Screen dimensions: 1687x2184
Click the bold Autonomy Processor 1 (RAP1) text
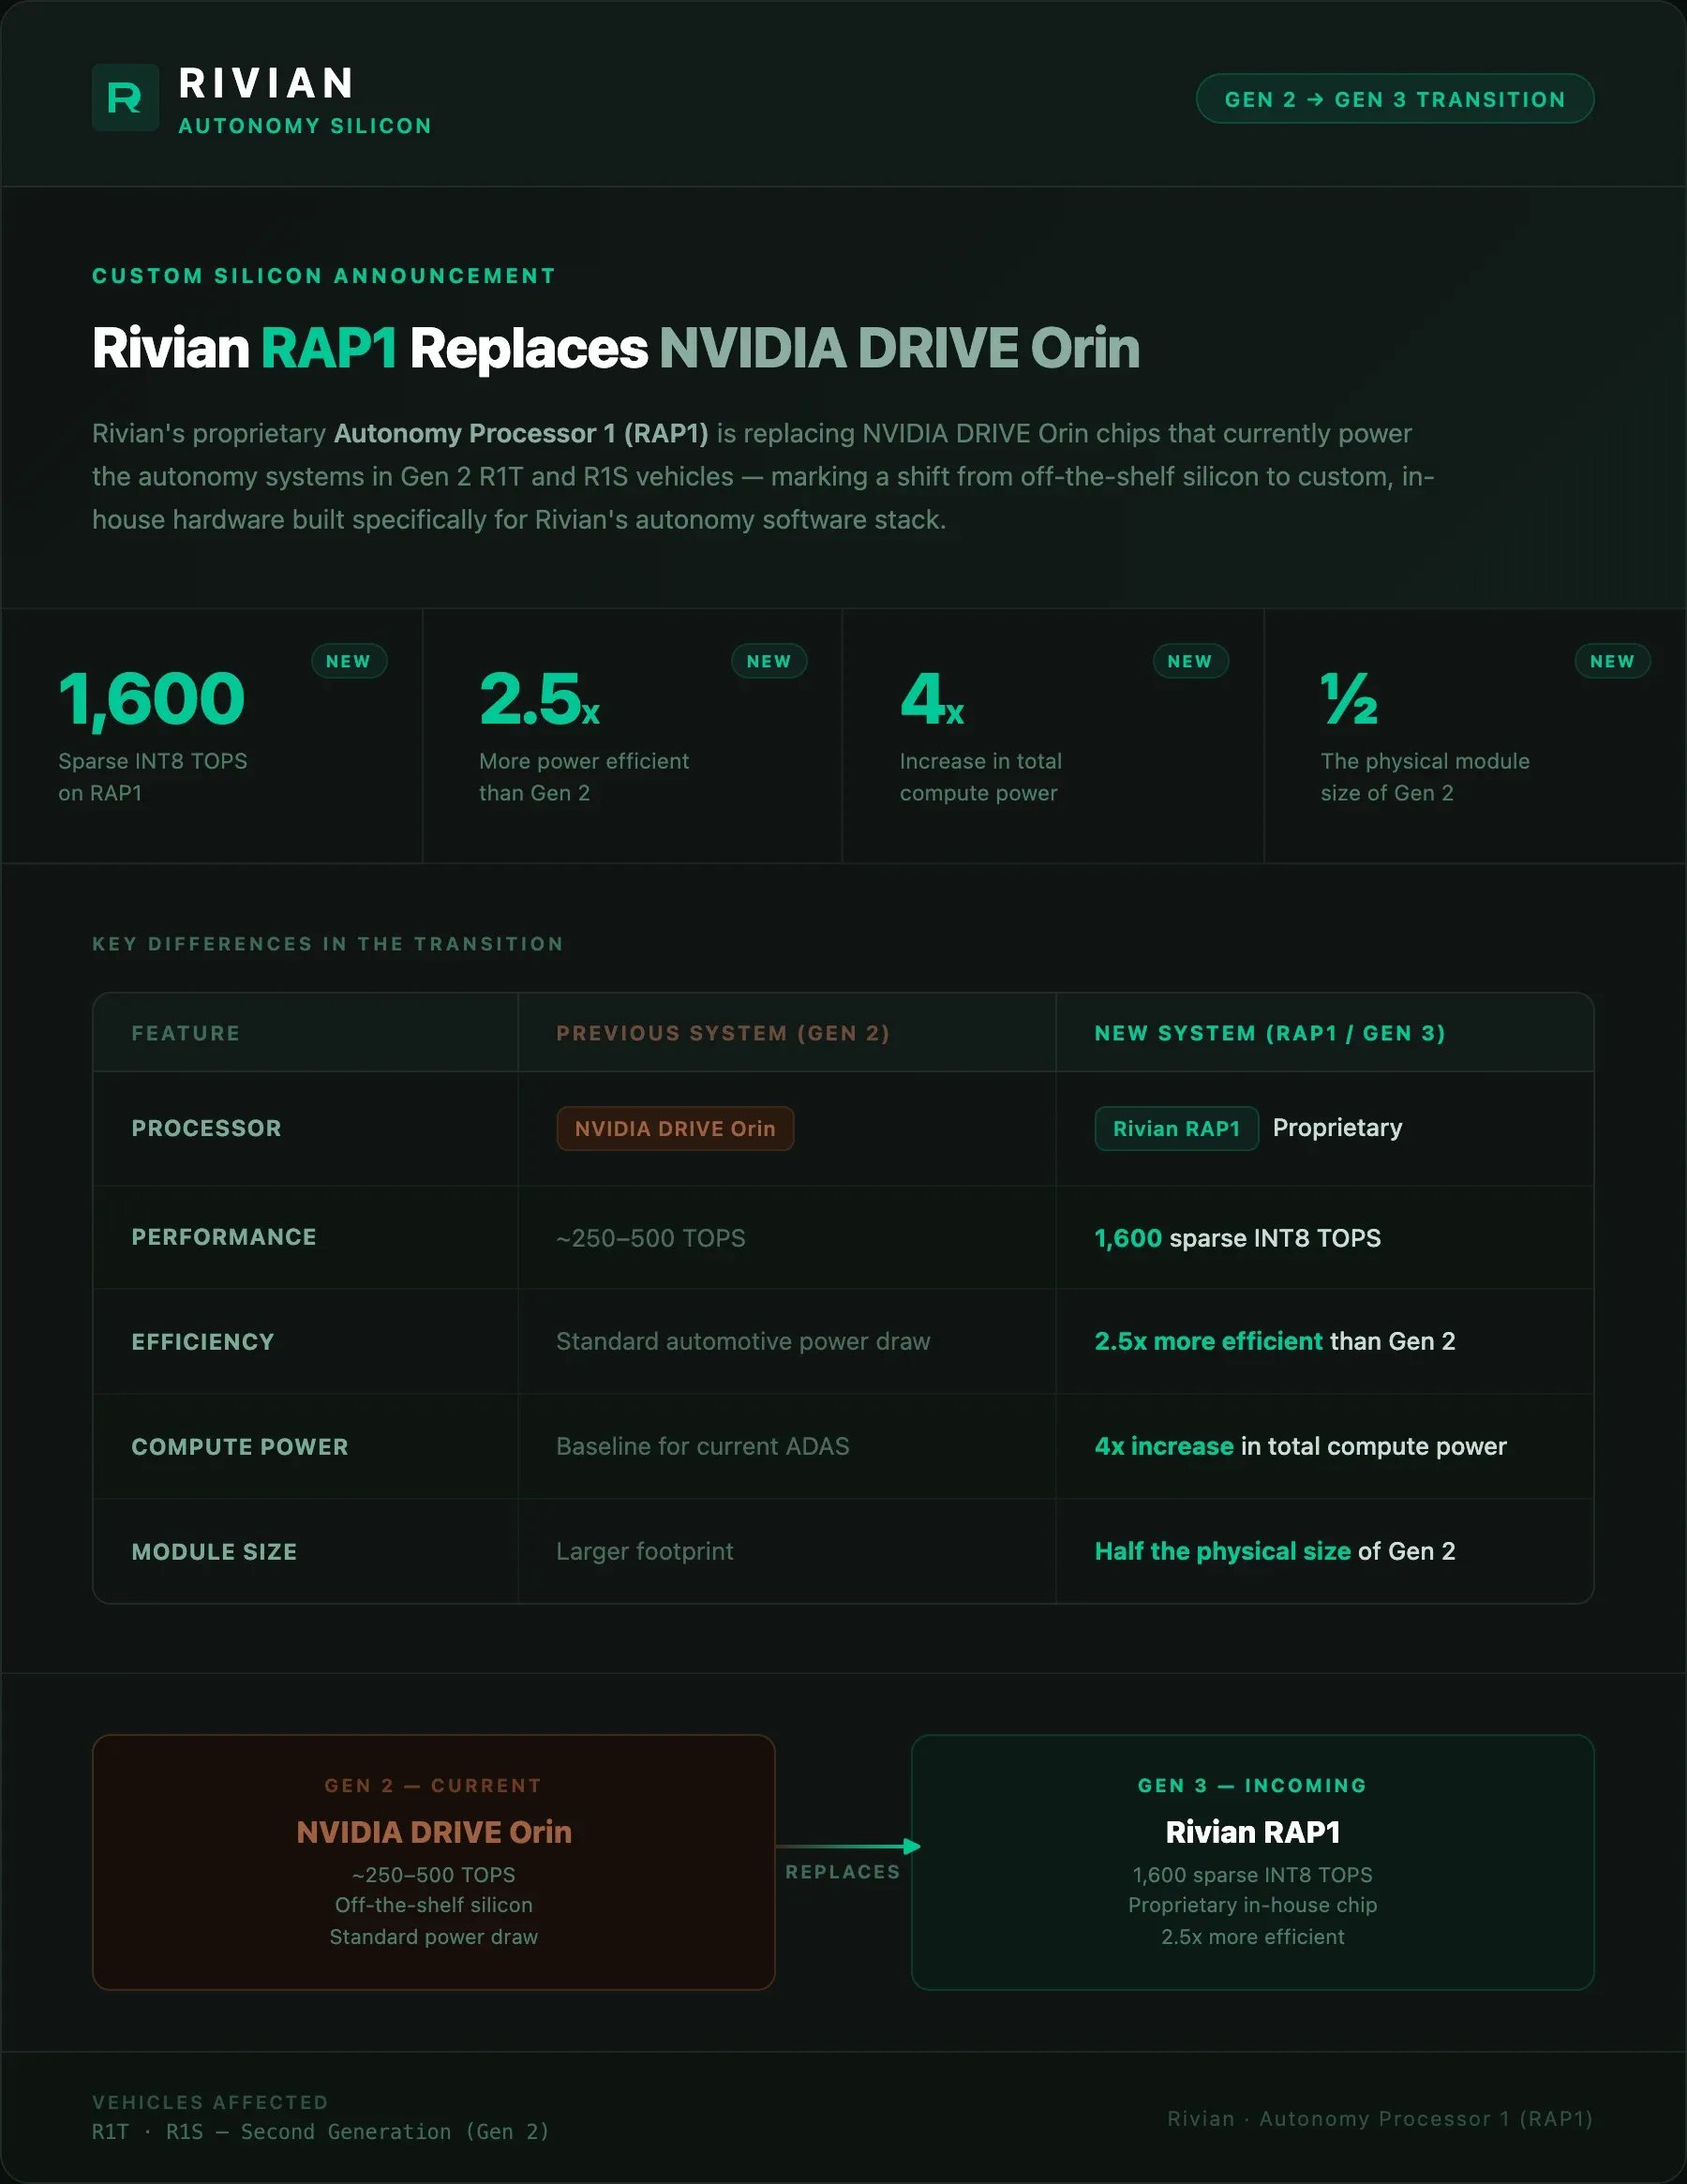(521, 433)
